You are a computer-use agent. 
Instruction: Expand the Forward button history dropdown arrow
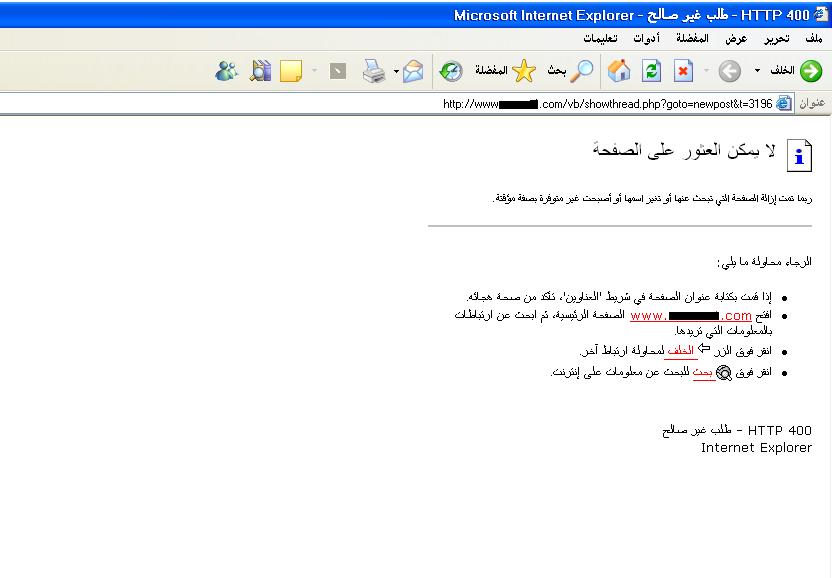[x=706, y=71]
